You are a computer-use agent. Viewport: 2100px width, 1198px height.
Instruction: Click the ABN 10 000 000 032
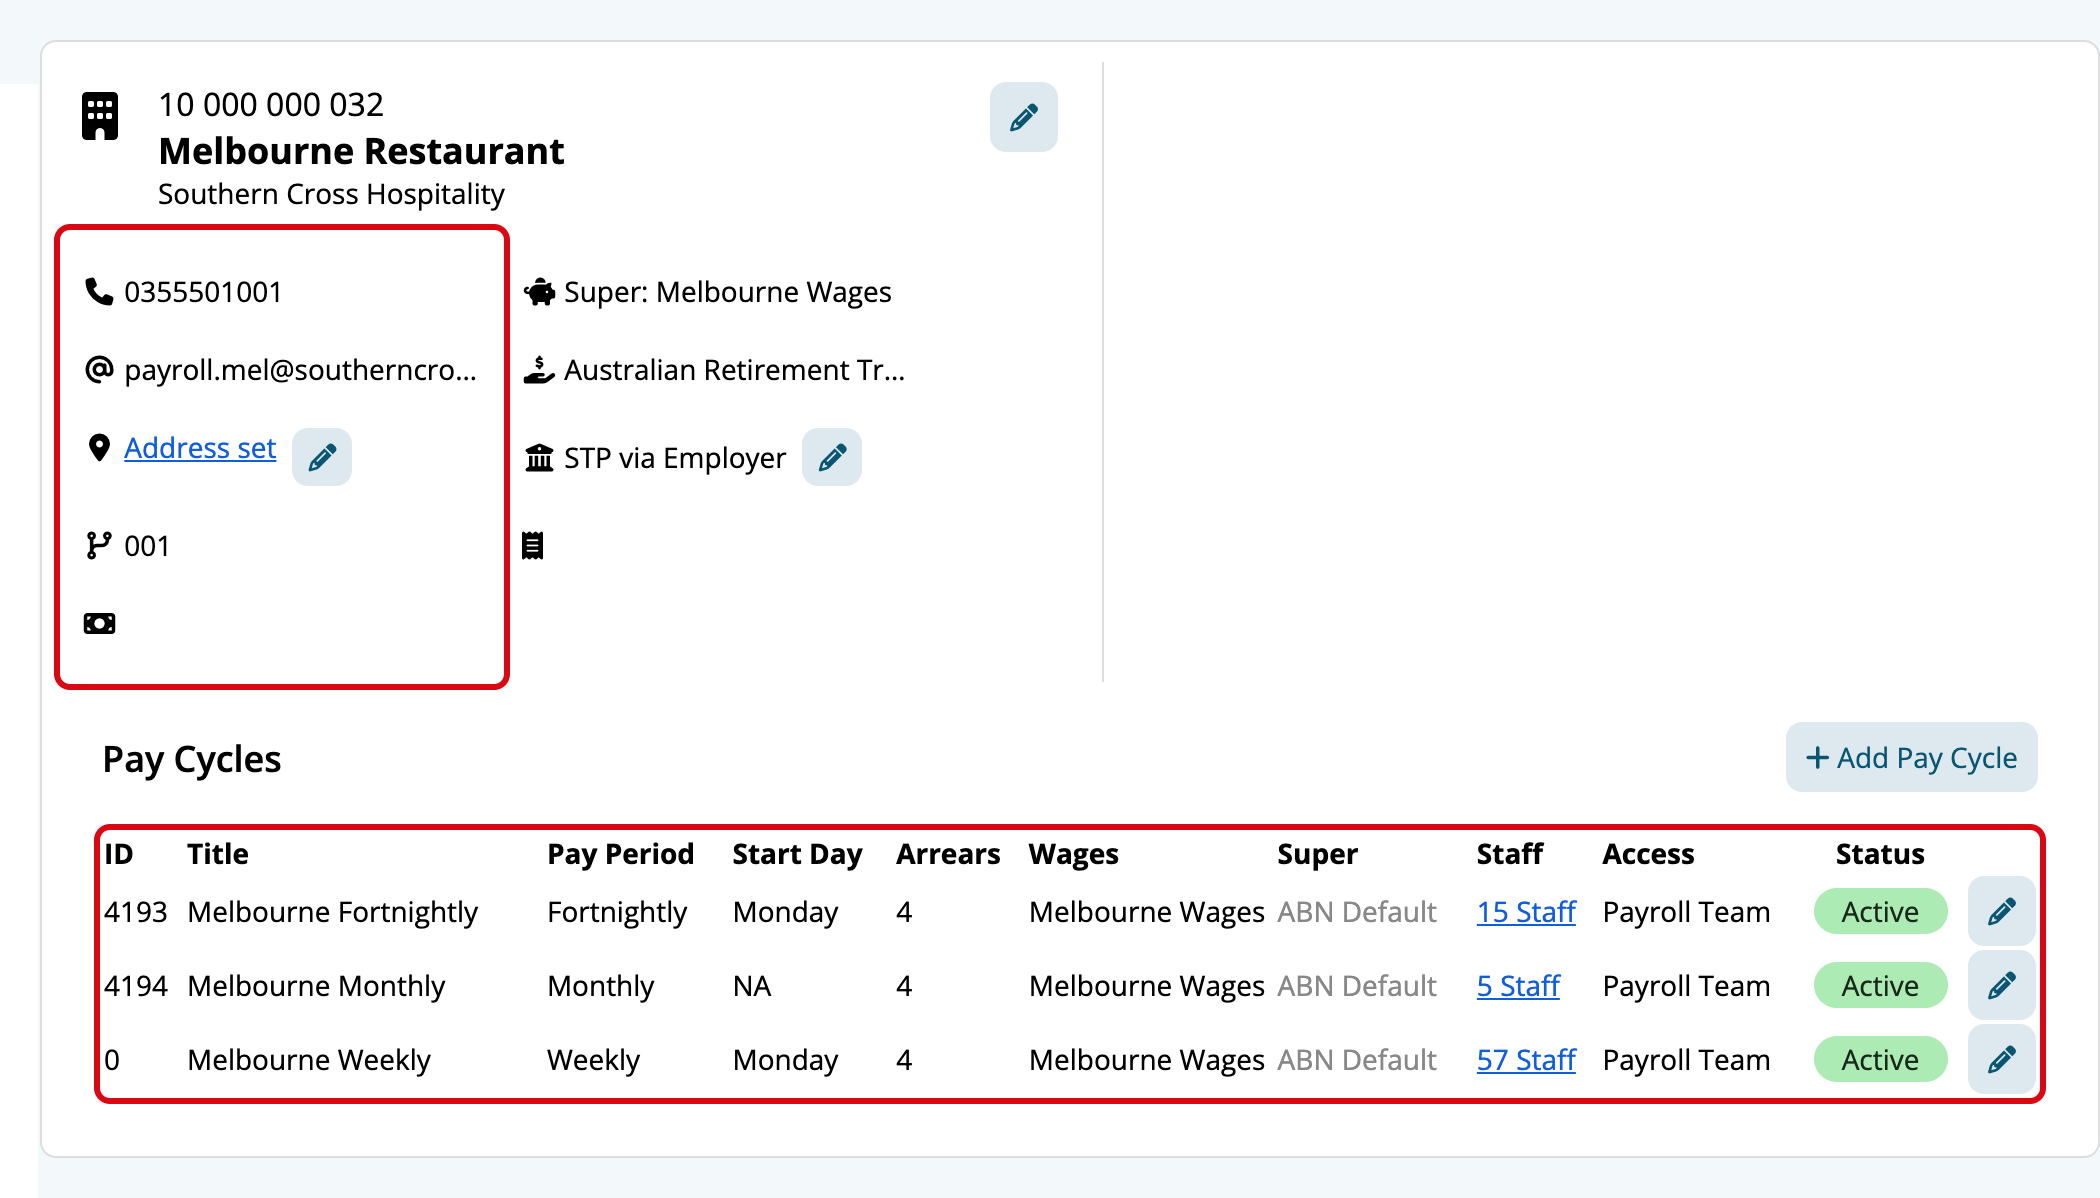point(271,104)
